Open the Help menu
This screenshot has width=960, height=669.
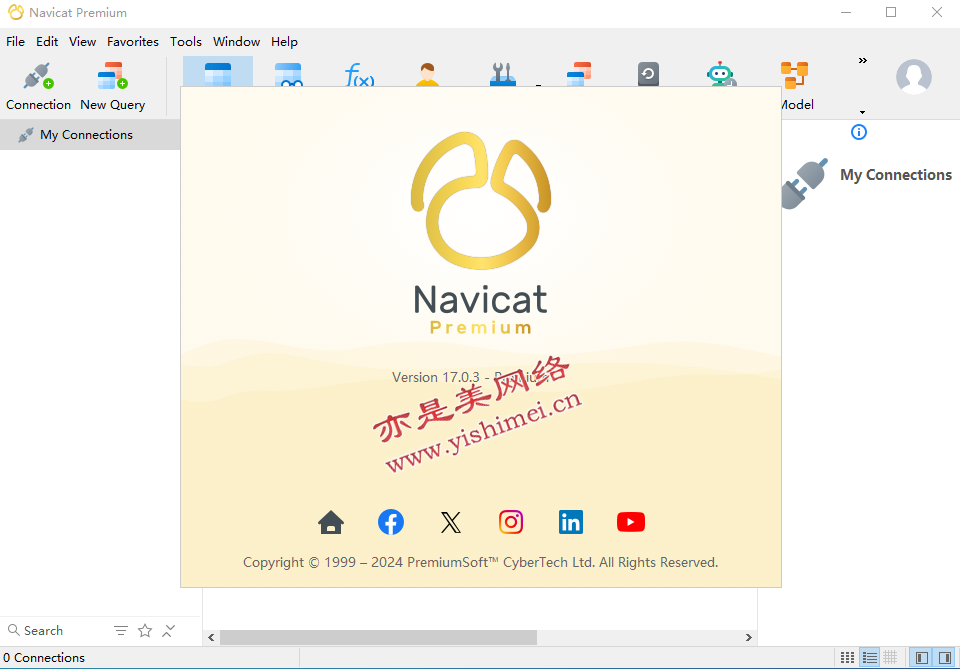(x=285, y=42)
